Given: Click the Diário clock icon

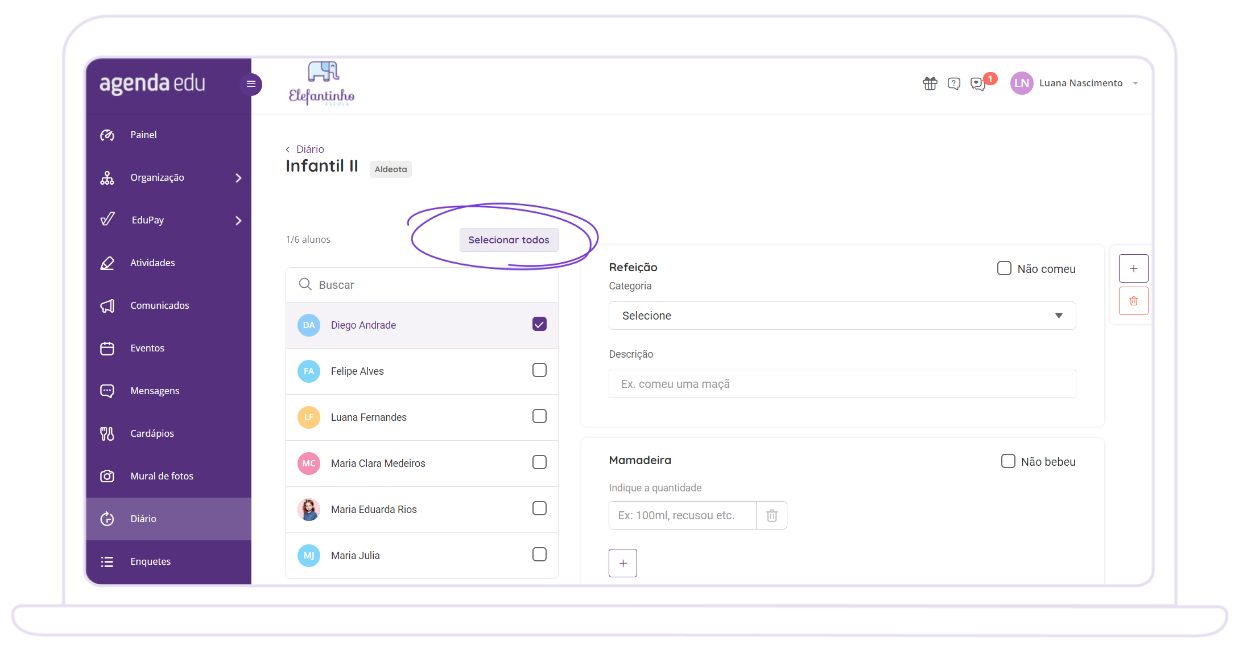Looking at the screenshot, I should 108,519.
